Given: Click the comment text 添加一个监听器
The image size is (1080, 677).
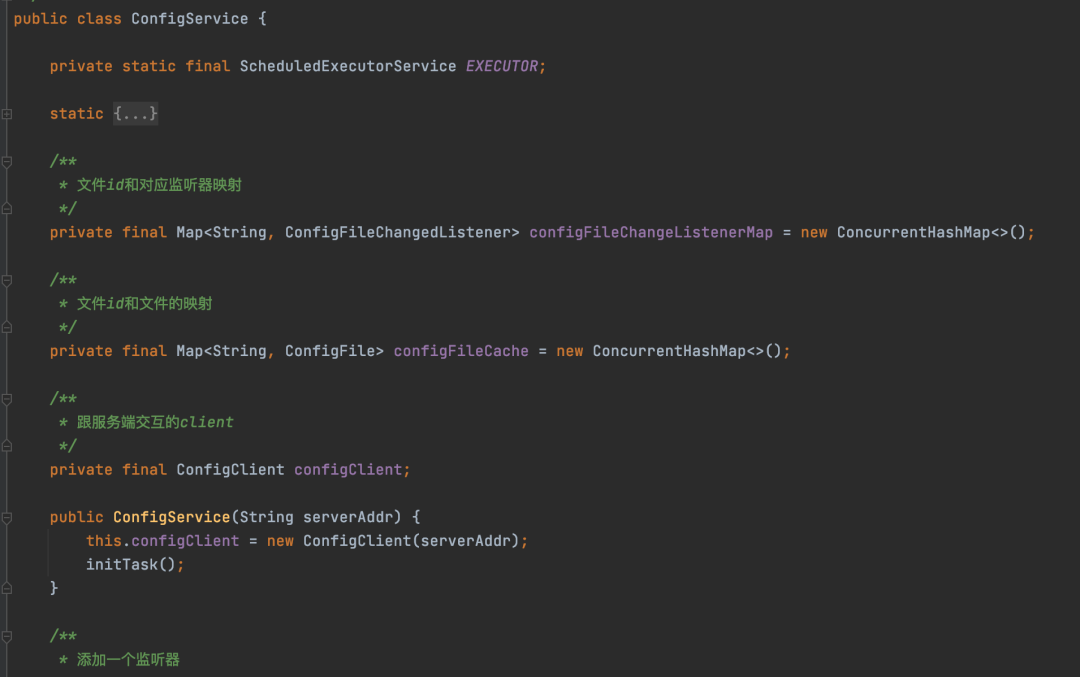Looking at the screenshot, I should (x=128, y=660).
